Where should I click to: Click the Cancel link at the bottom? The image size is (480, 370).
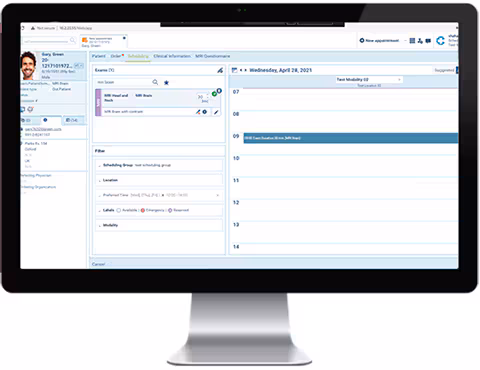[x=98, y=264]
